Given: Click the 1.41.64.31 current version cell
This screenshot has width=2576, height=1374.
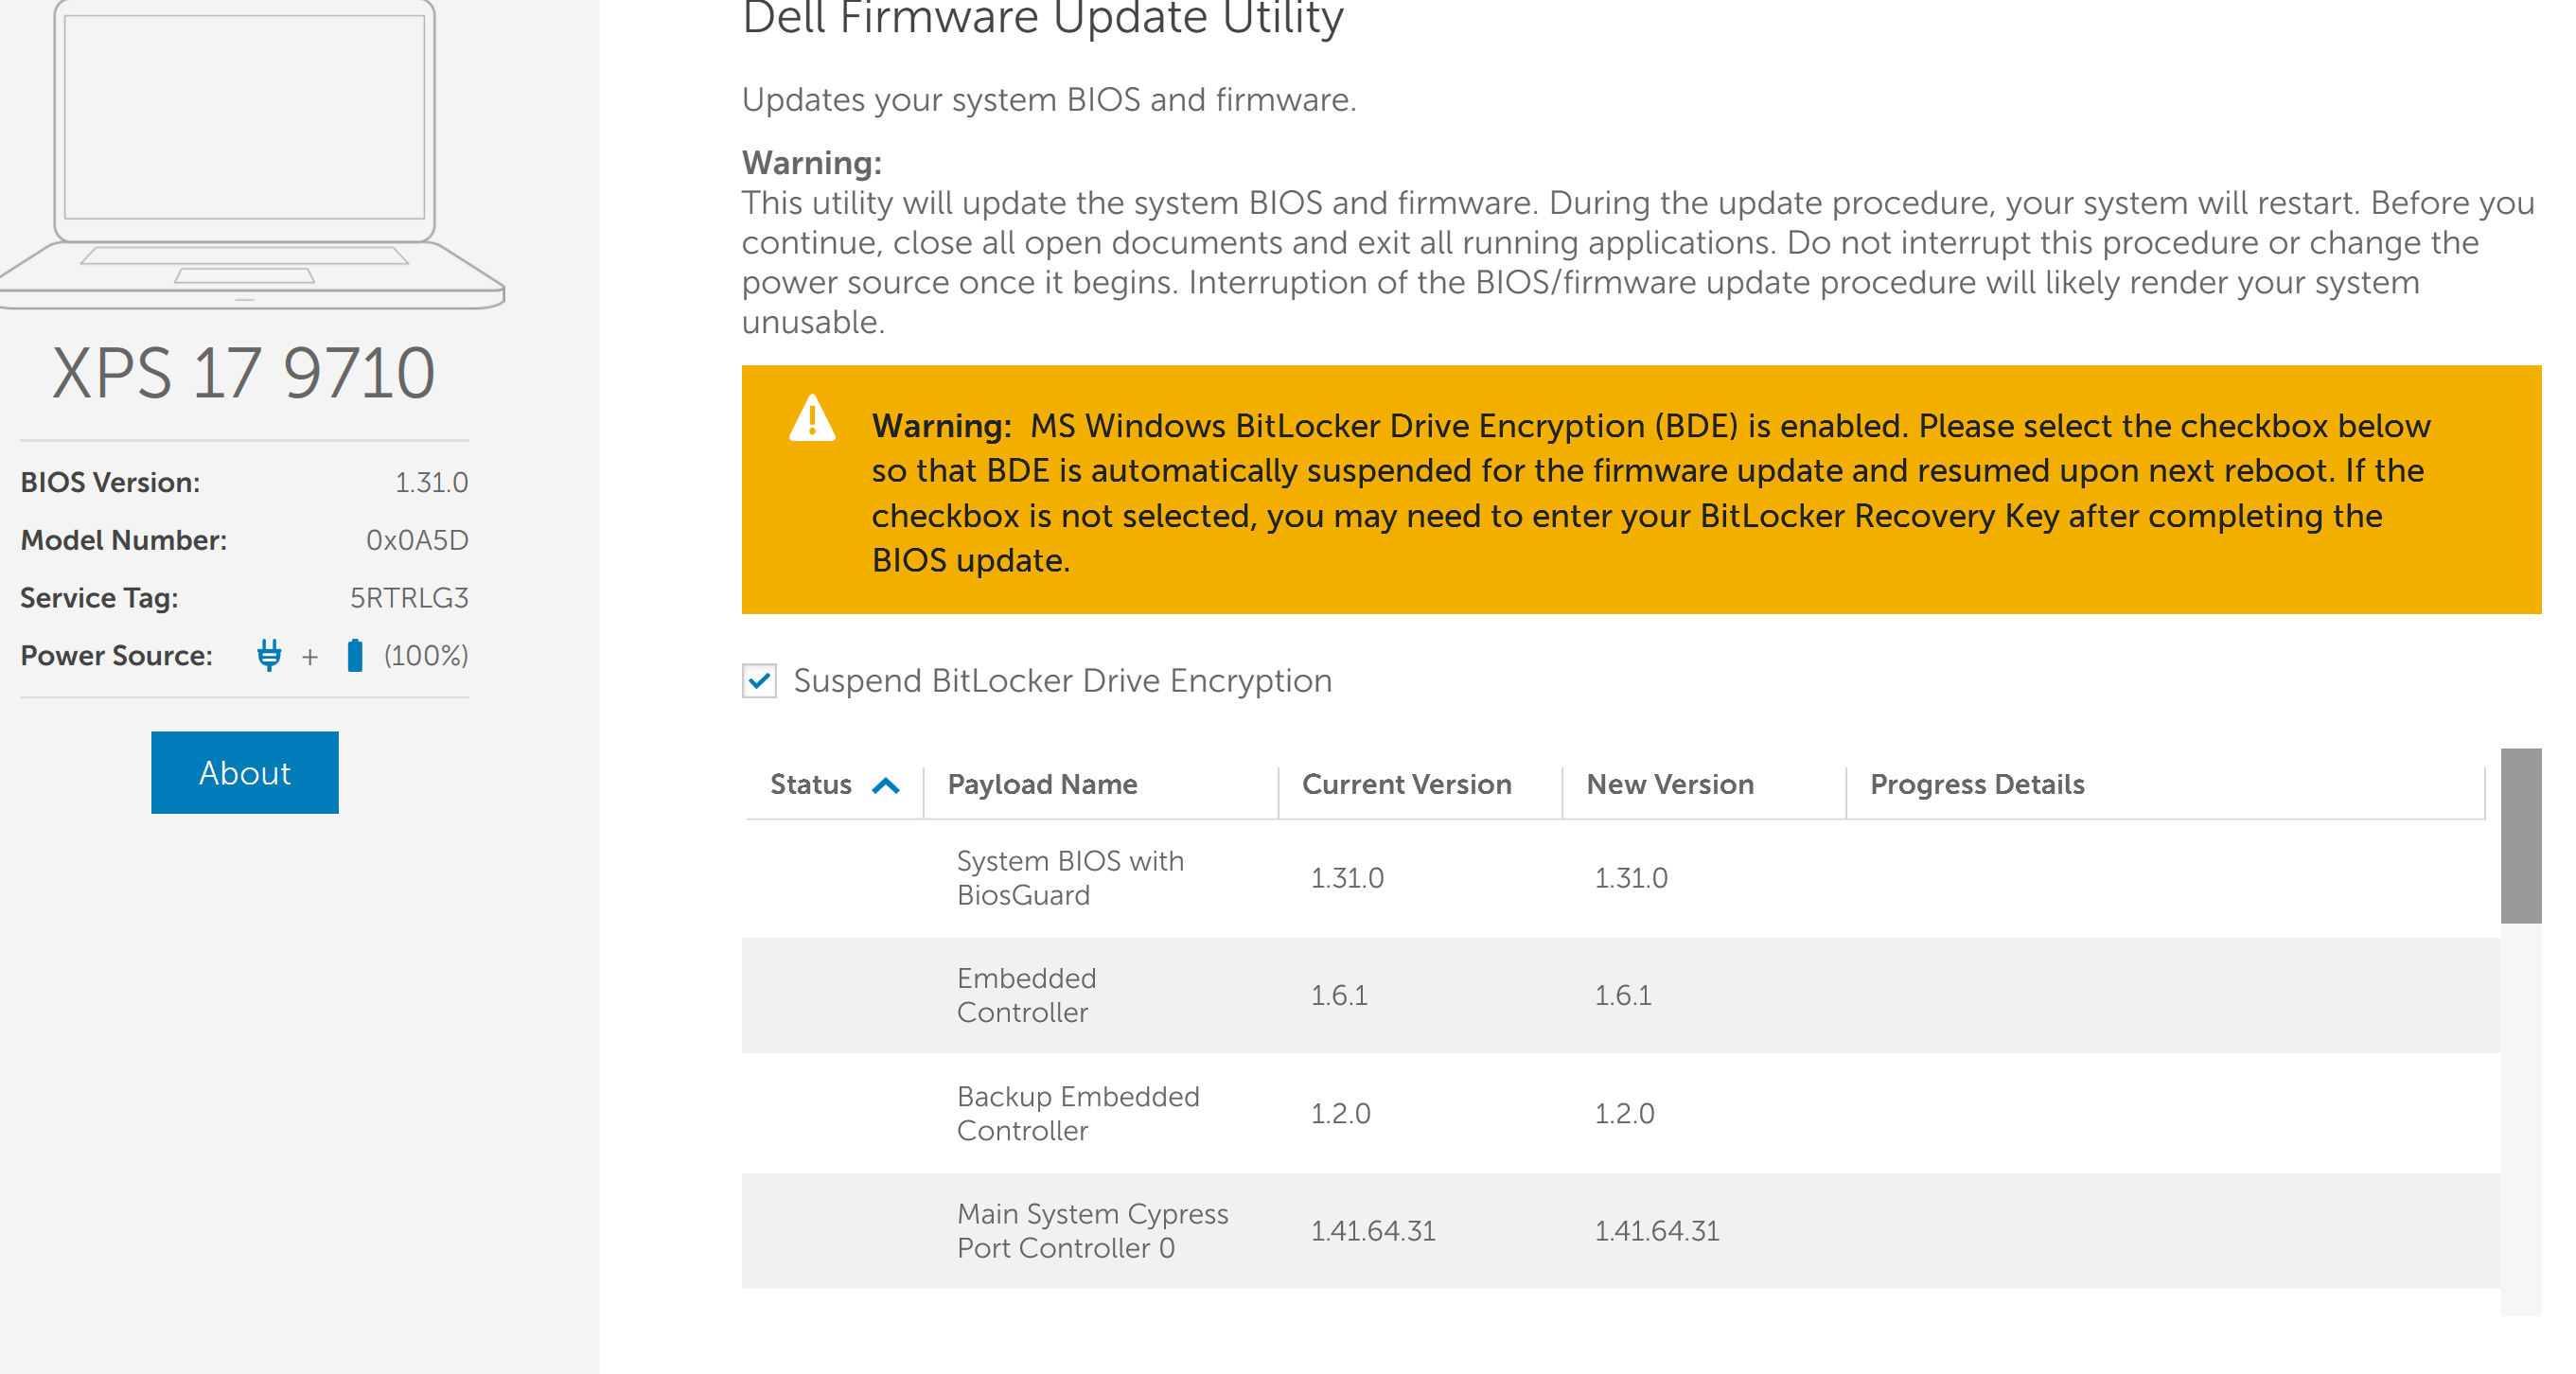Looking at the screenshot, I should click(x=1372, y=1231).
